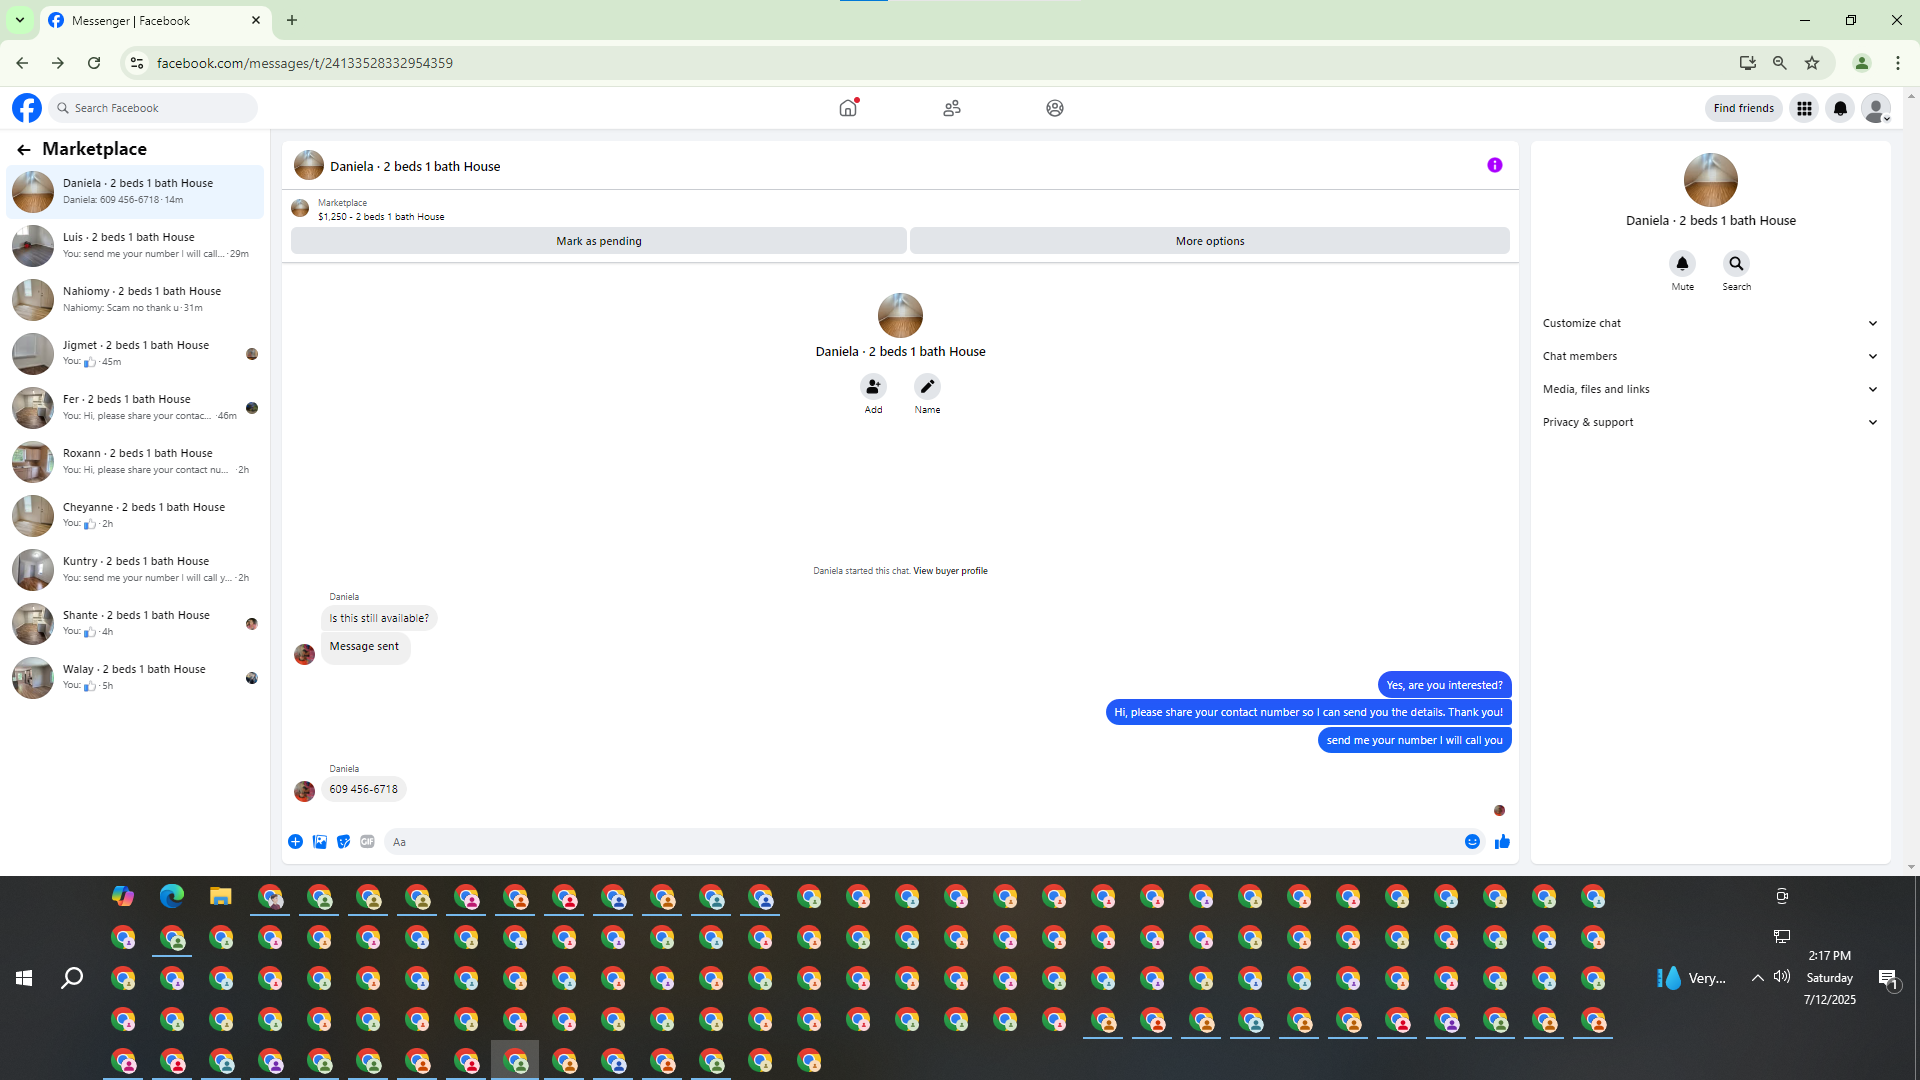Expand Customize chat section
This screenshot has width=1920, height=1080.
(x=1710, y=323)
